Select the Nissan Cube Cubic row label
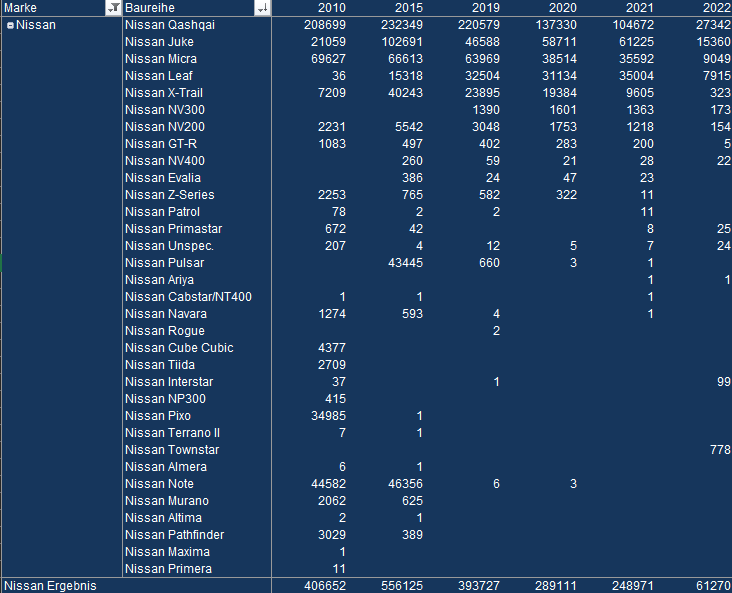The width and height of the screenshot is (732, 593). (179, 348)
